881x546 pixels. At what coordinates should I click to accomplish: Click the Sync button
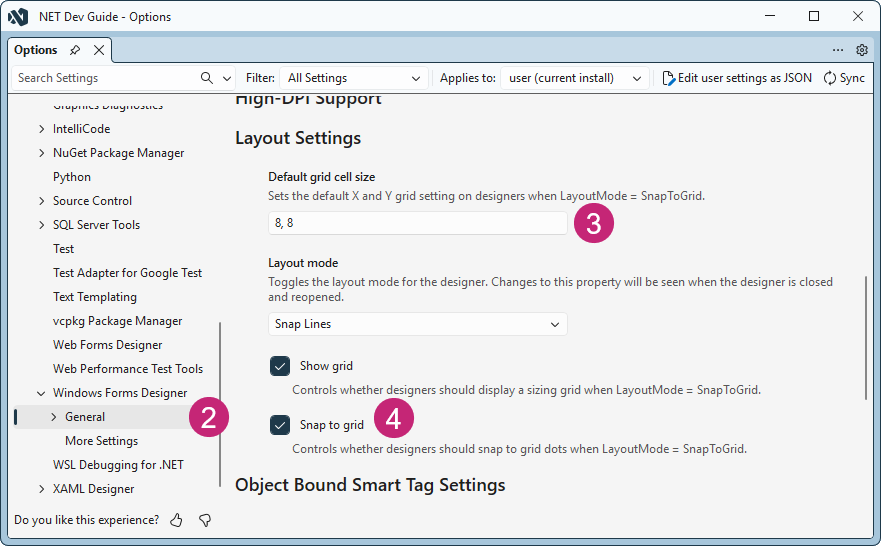pos(844,78)
